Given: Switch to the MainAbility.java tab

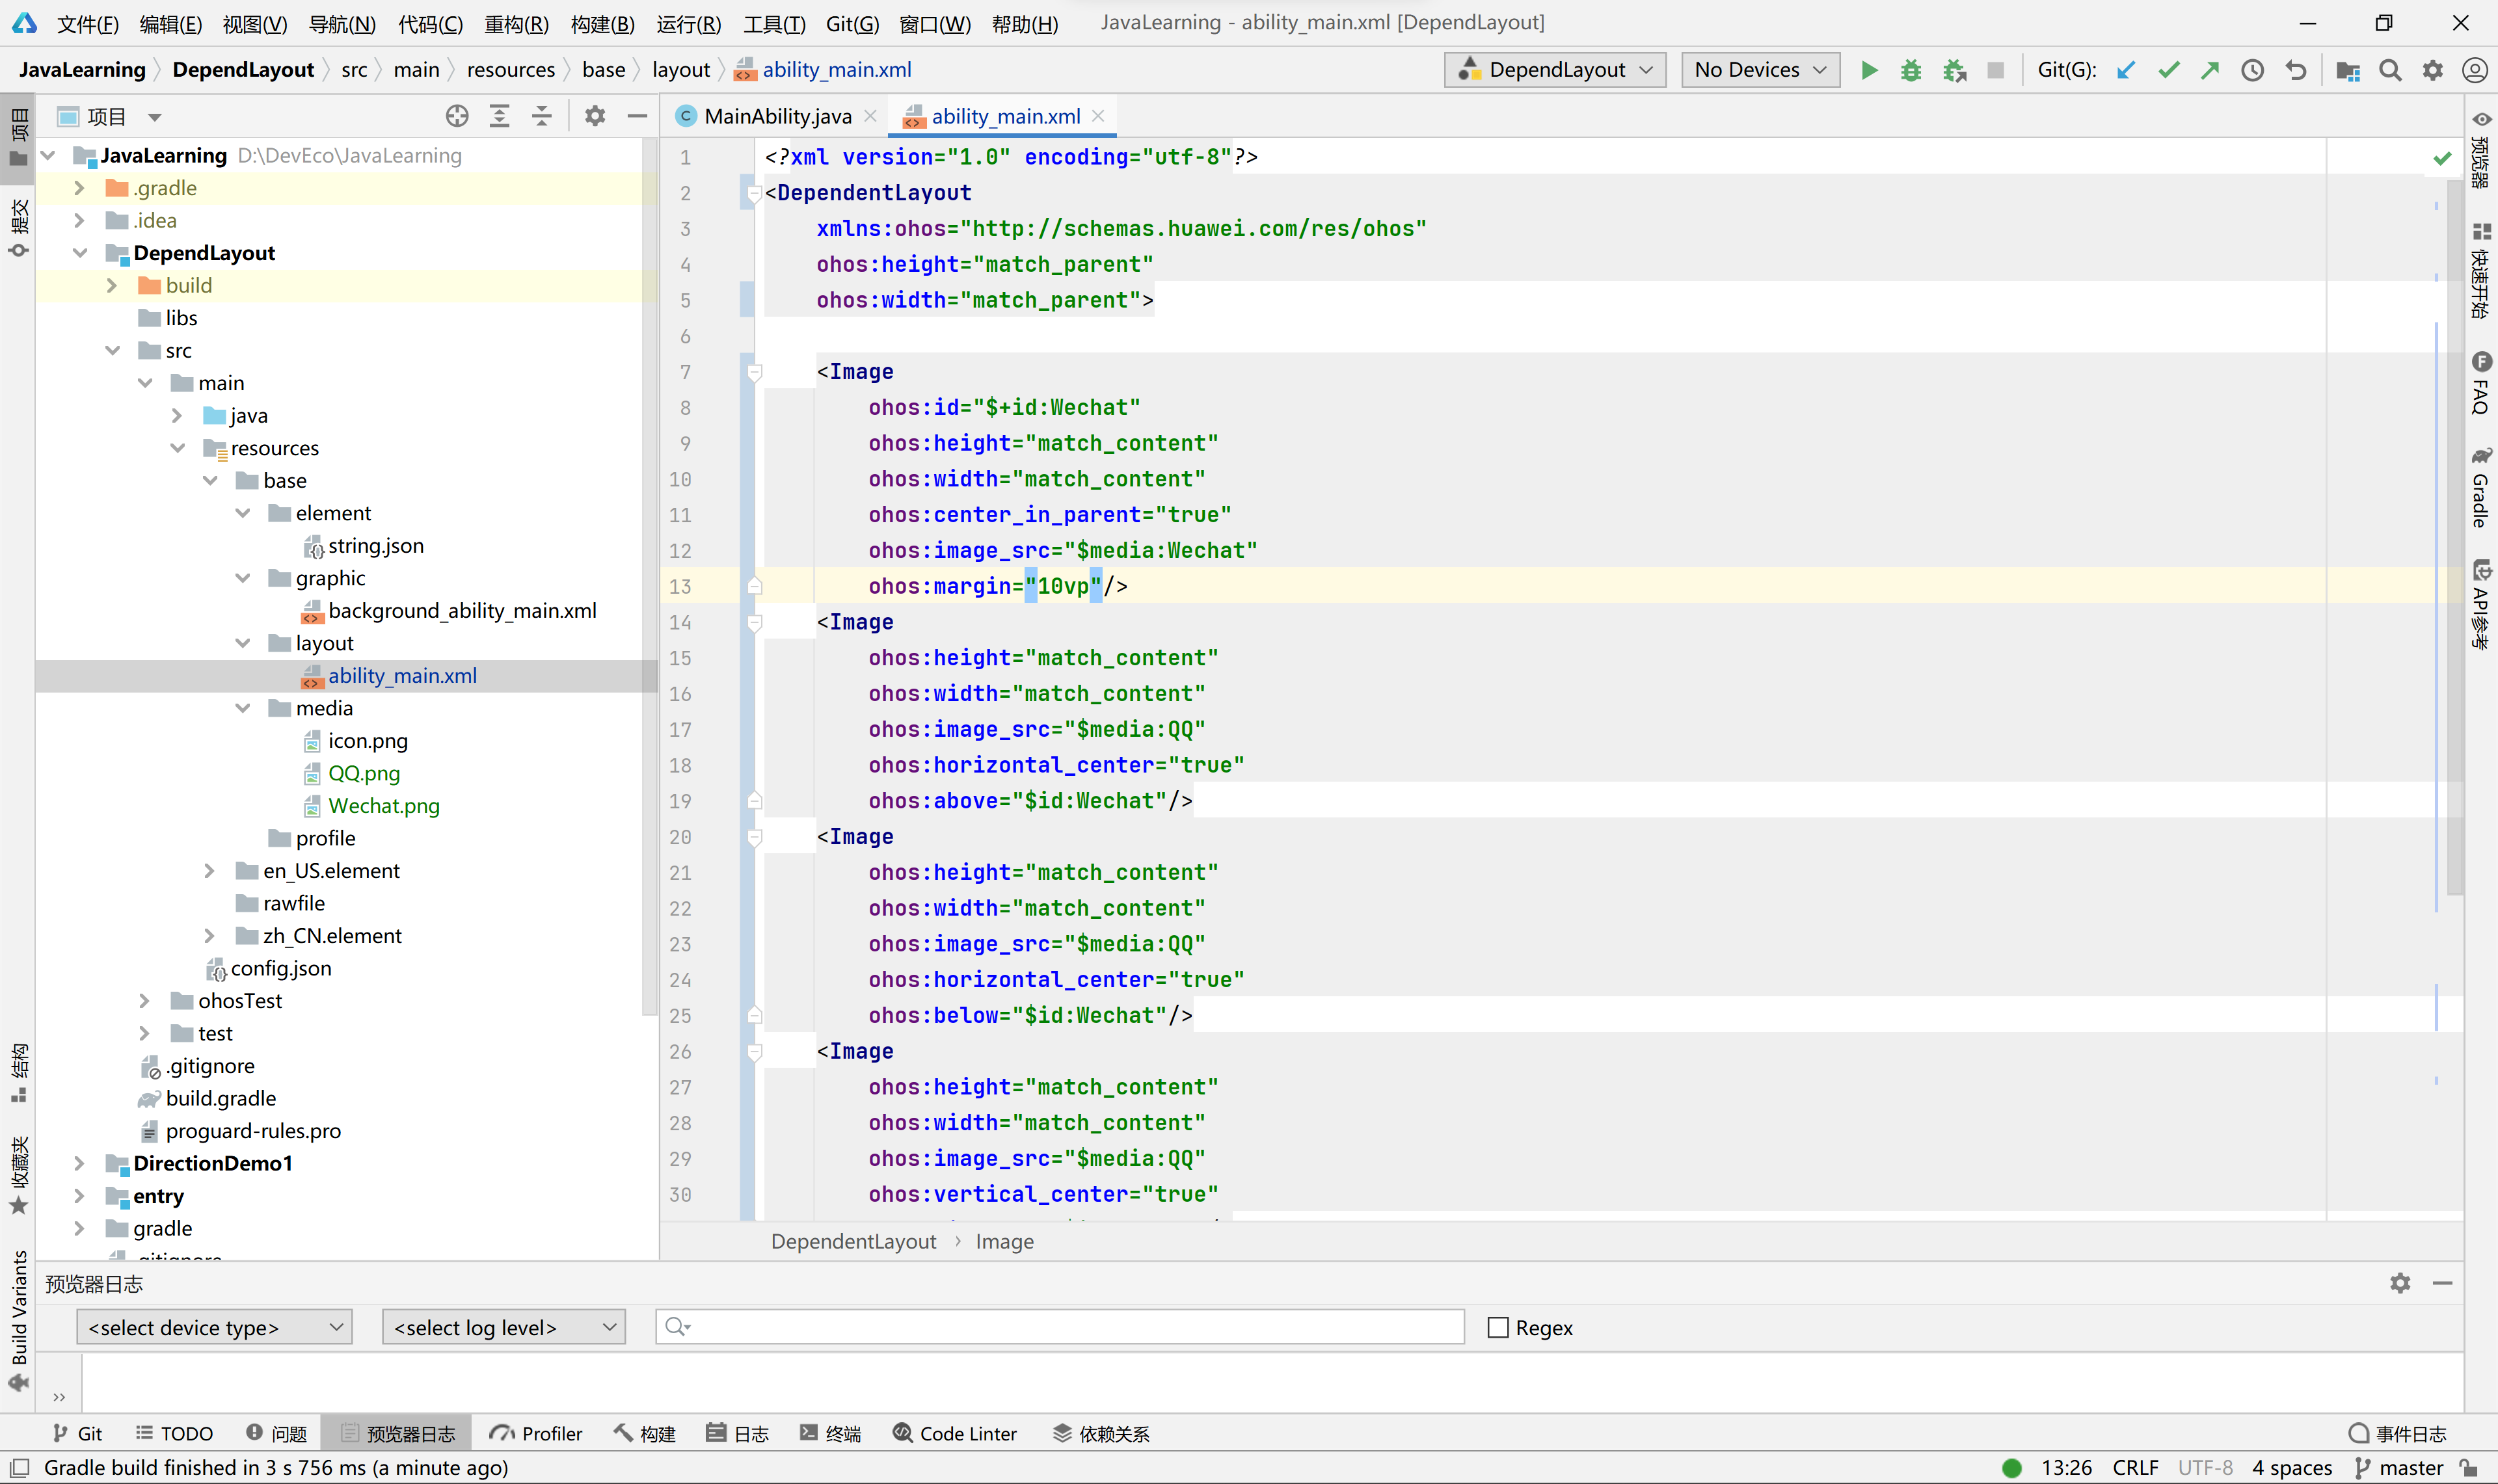Looking at the screenshot, I should point(777,116).
